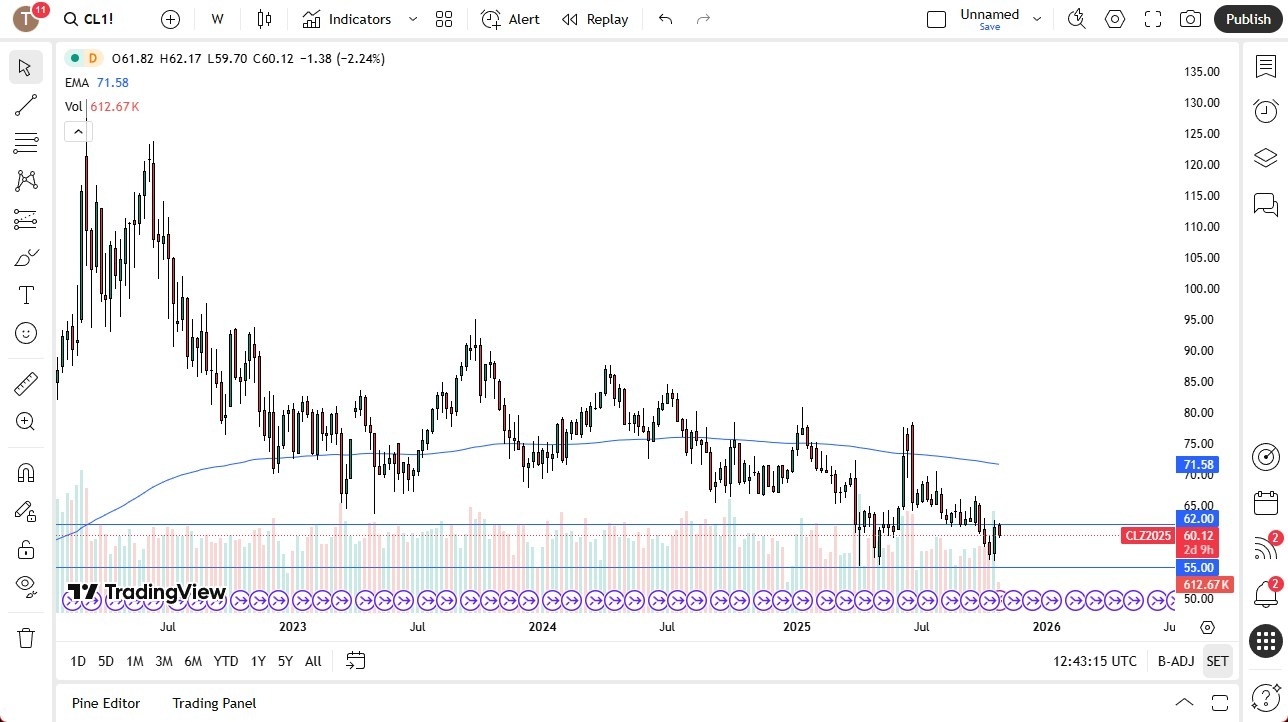Enable magnet mode in the left toolbar
The image size is (1288, 722).
[x=25, y=471]
